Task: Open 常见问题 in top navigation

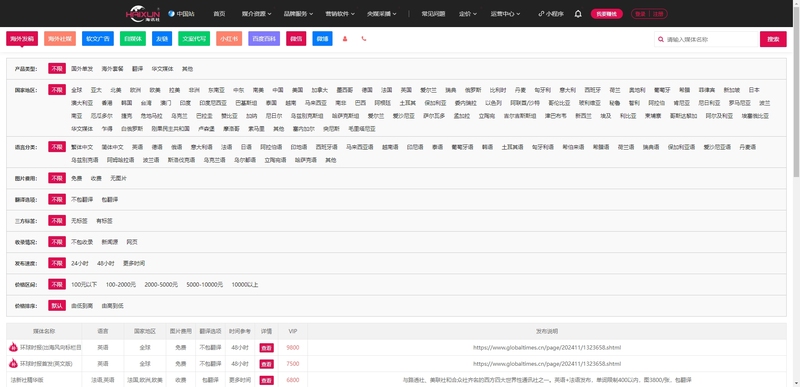Action: coord(433,14)
